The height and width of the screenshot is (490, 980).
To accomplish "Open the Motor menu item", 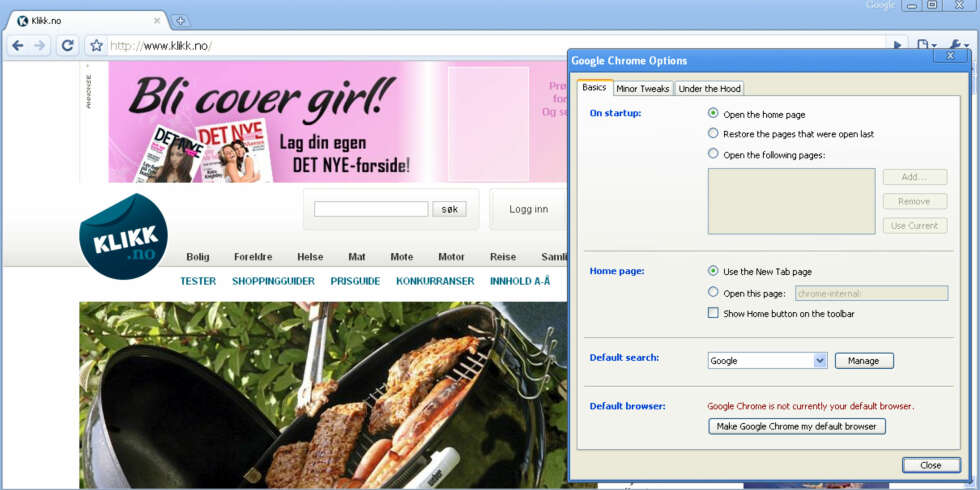I will pos(451,257).
